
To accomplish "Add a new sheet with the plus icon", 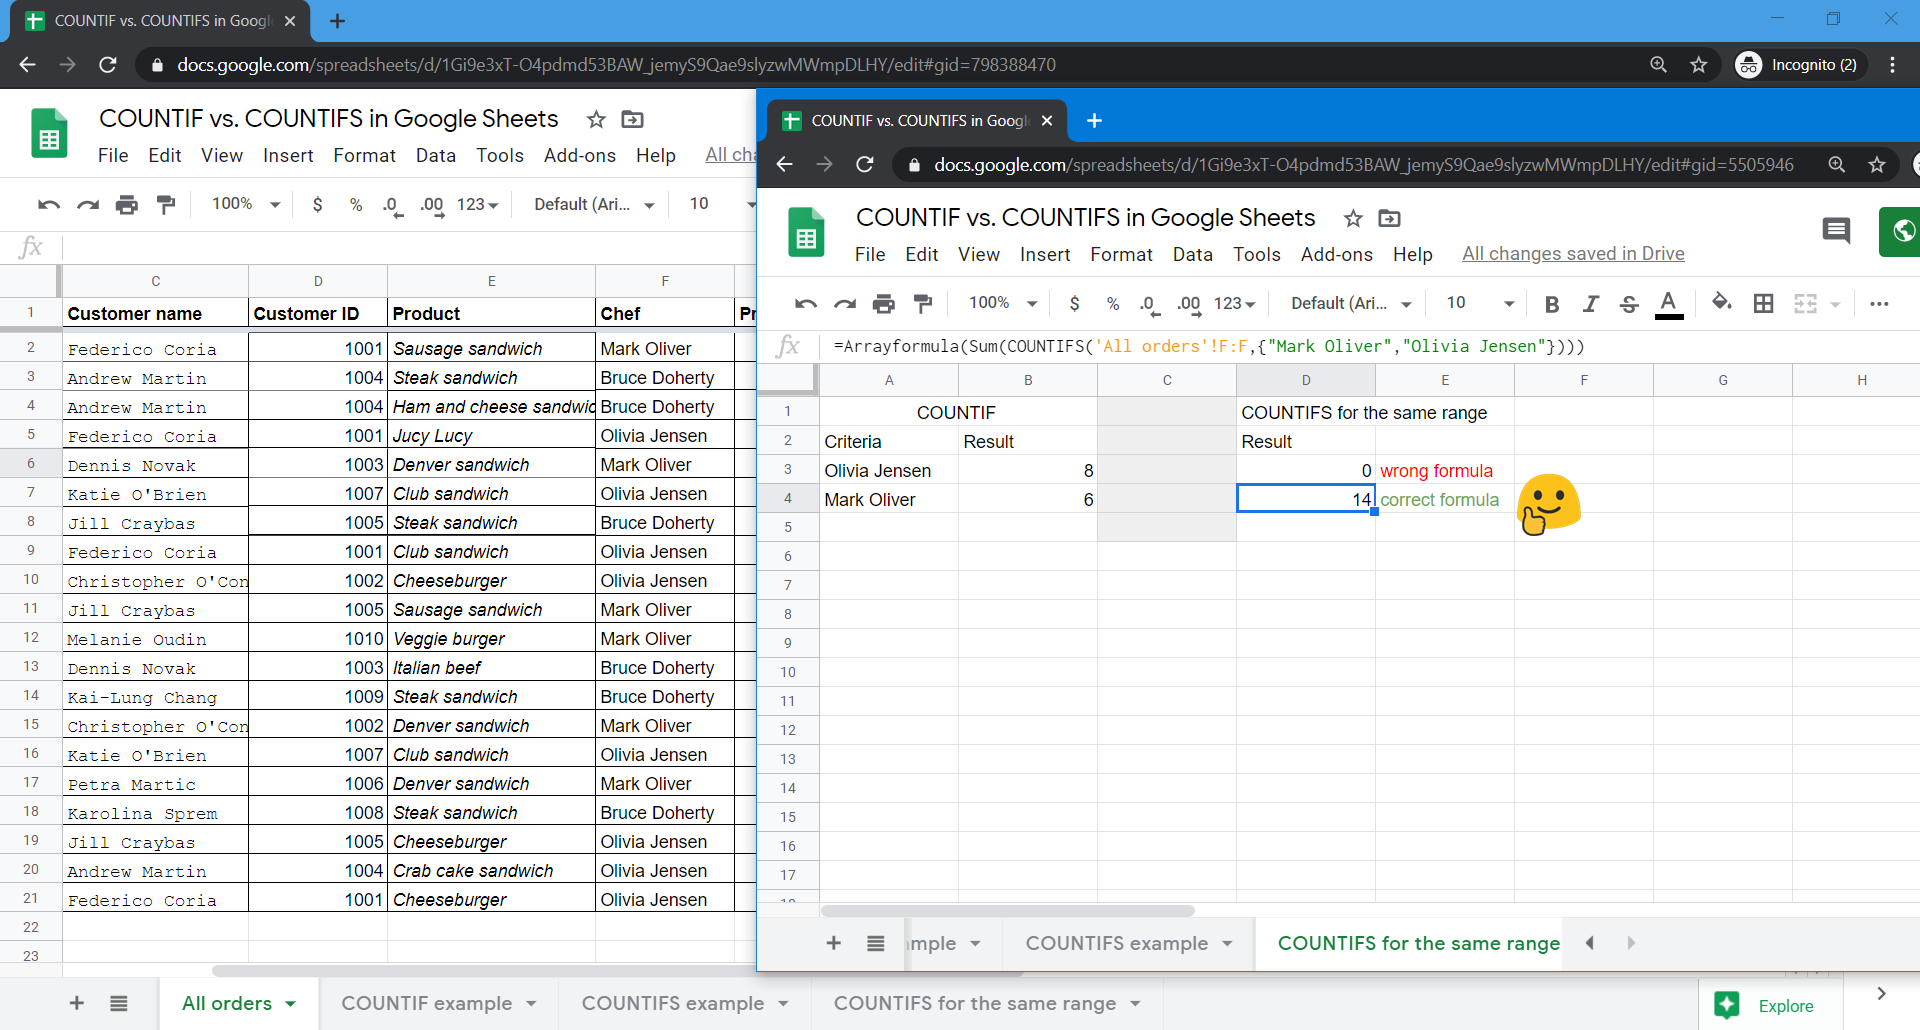I will pos(833,943).
